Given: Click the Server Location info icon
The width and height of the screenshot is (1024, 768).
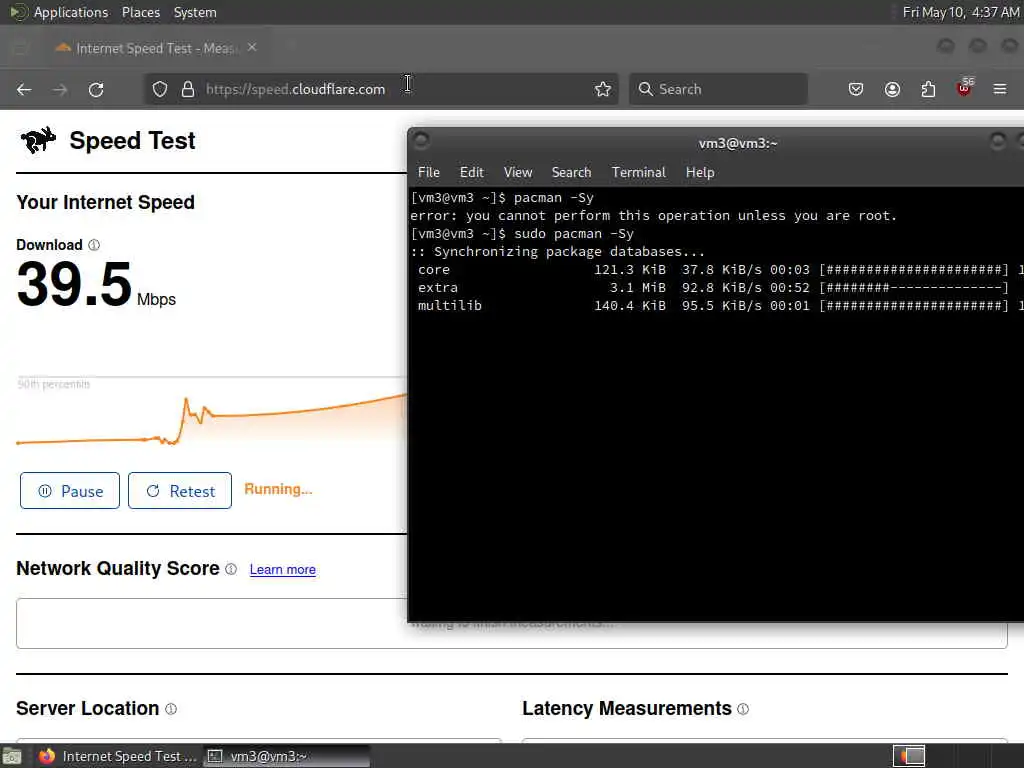Looking at the screenshot, I should click(171, 709).
